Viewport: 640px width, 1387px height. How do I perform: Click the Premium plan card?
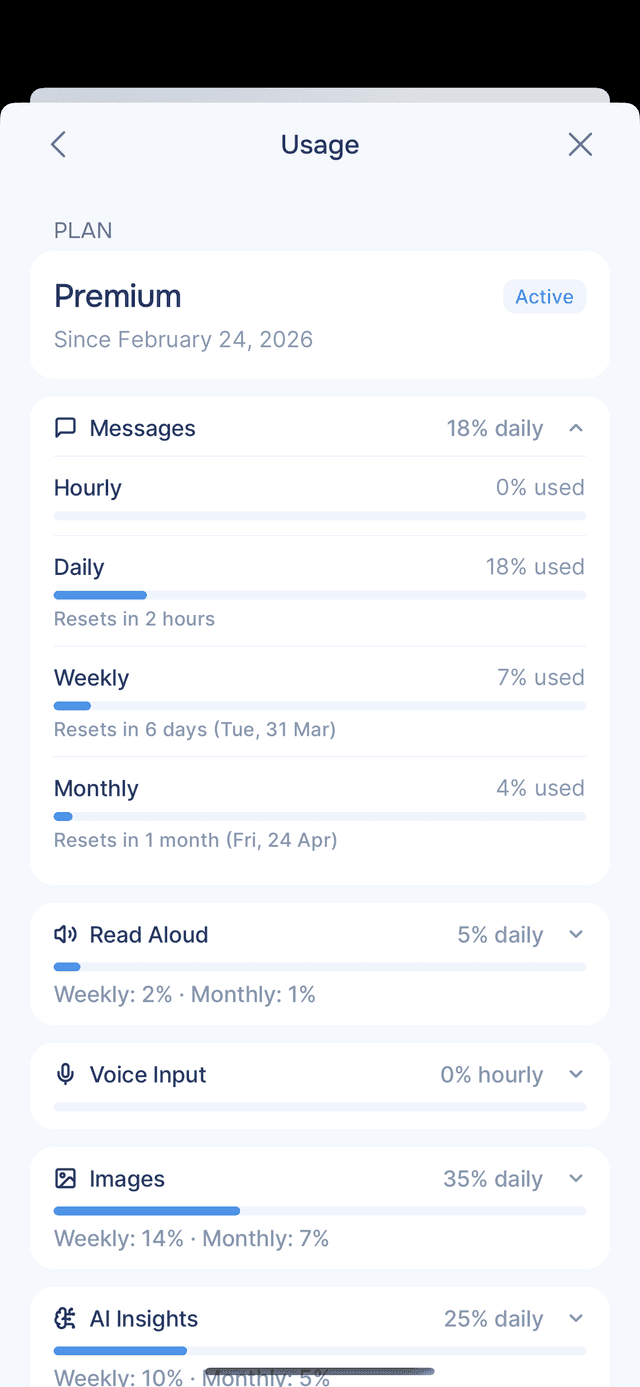[320, 315]
